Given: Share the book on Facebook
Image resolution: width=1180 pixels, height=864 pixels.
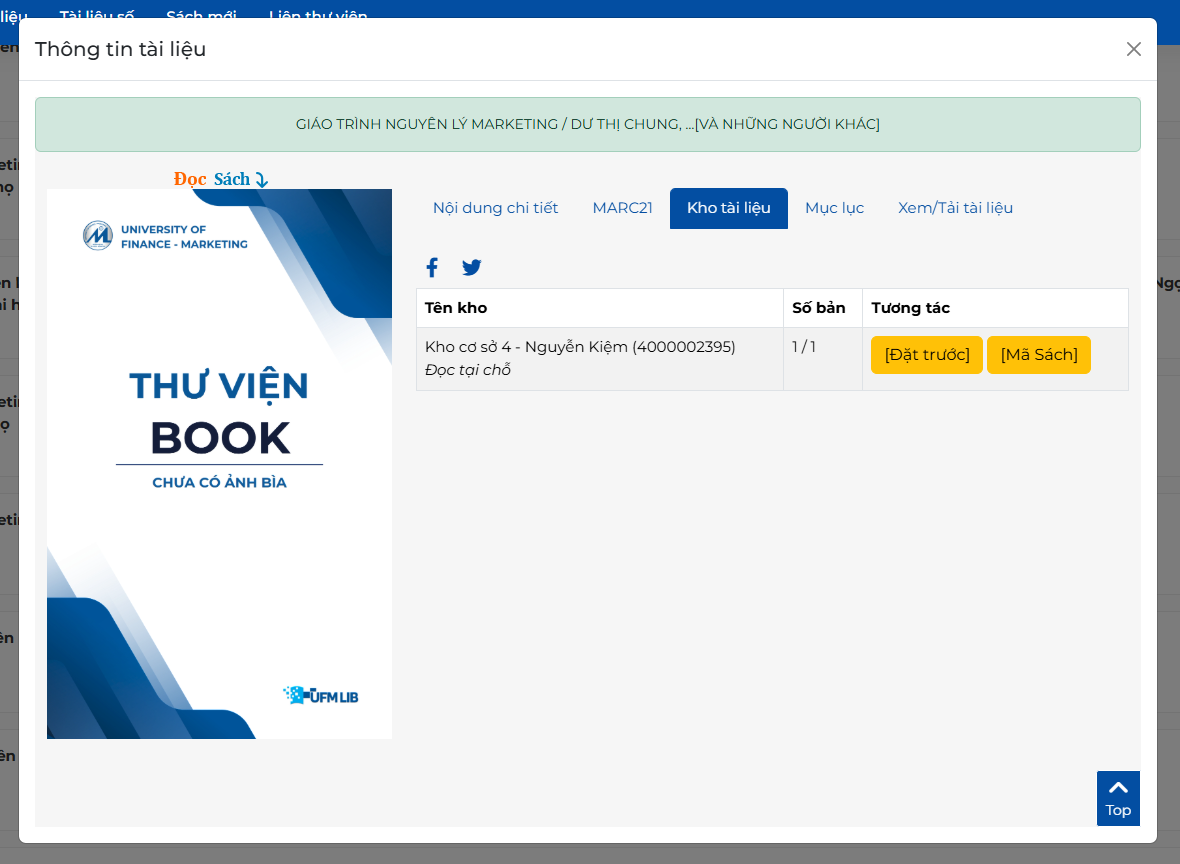Looking at the screenshot, I should (x=432, y=267).
